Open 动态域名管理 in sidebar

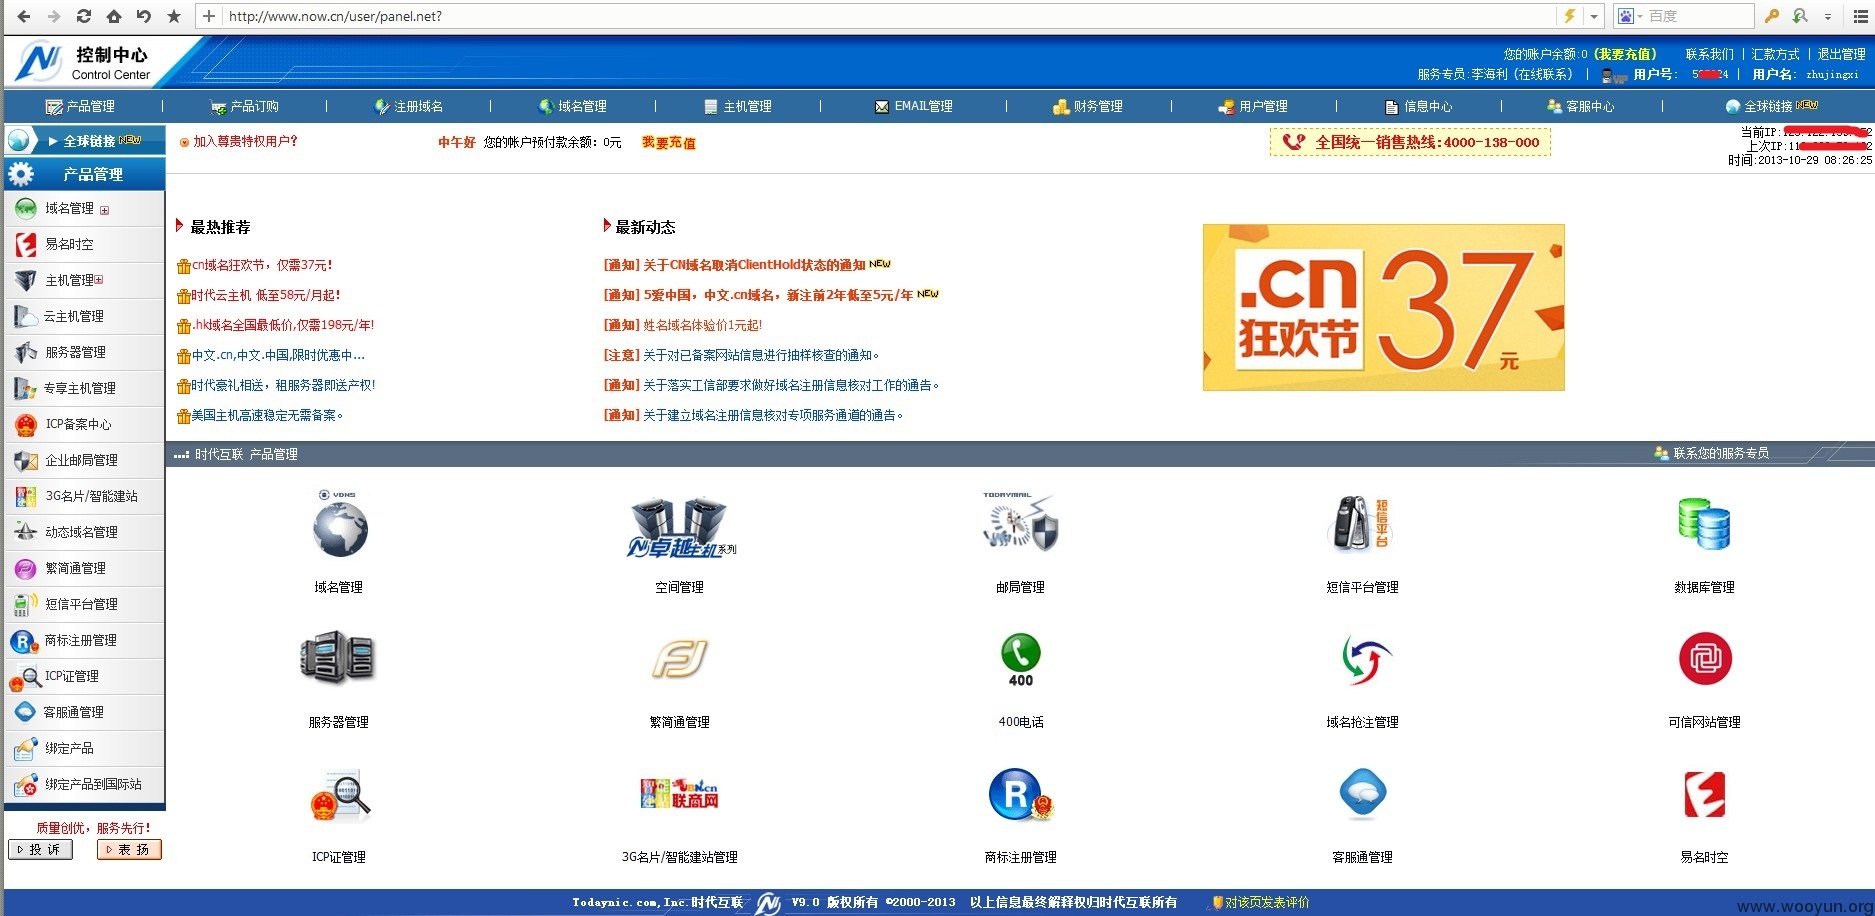pos(84,532)
